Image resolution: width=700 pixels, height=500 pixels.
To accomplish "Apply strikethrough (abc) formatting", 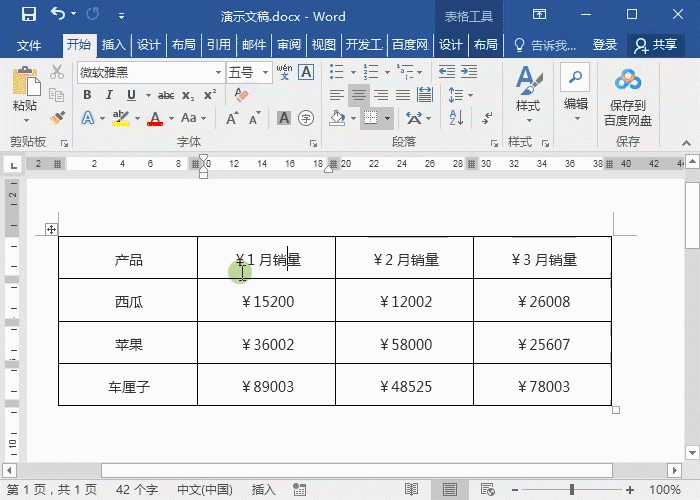I will [x=166, y=95].
